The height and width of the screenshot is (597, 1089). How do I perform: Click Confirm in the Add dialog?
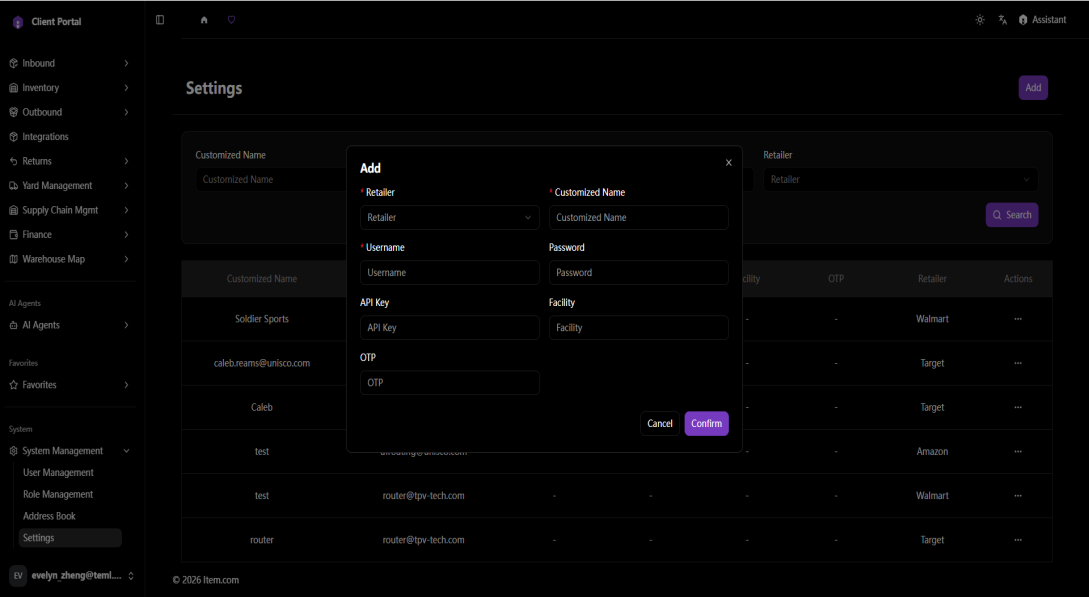[706, 423]
